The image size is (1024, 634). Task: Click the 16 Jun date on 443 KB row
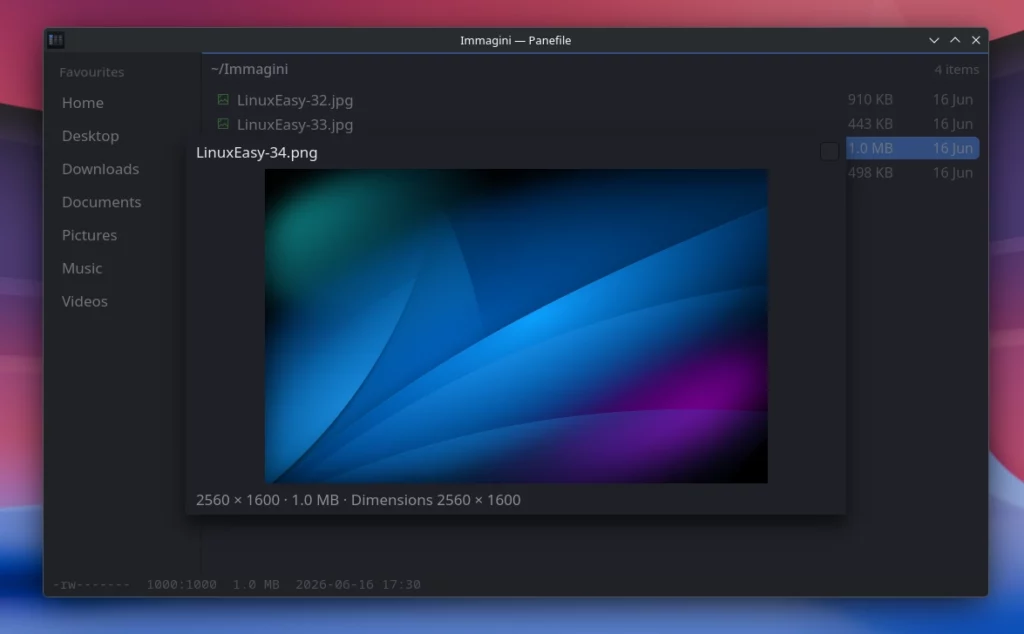coord(953,123)
